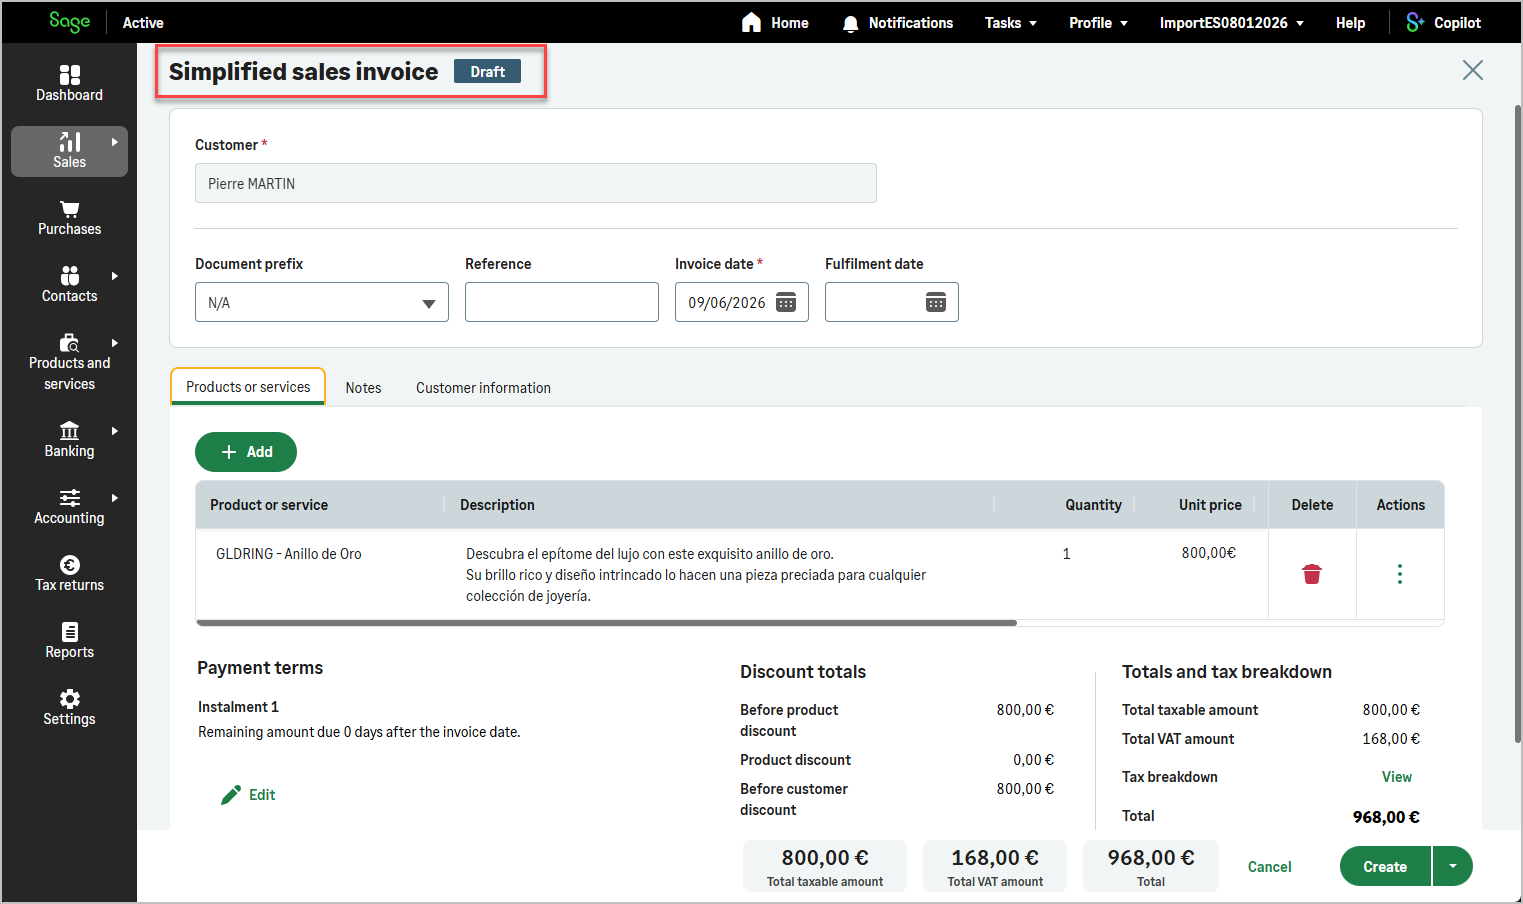Viewport: 1523px width, 904px height.
Task: Open the Dashboard sidebar icon
Action: point(69,83)
